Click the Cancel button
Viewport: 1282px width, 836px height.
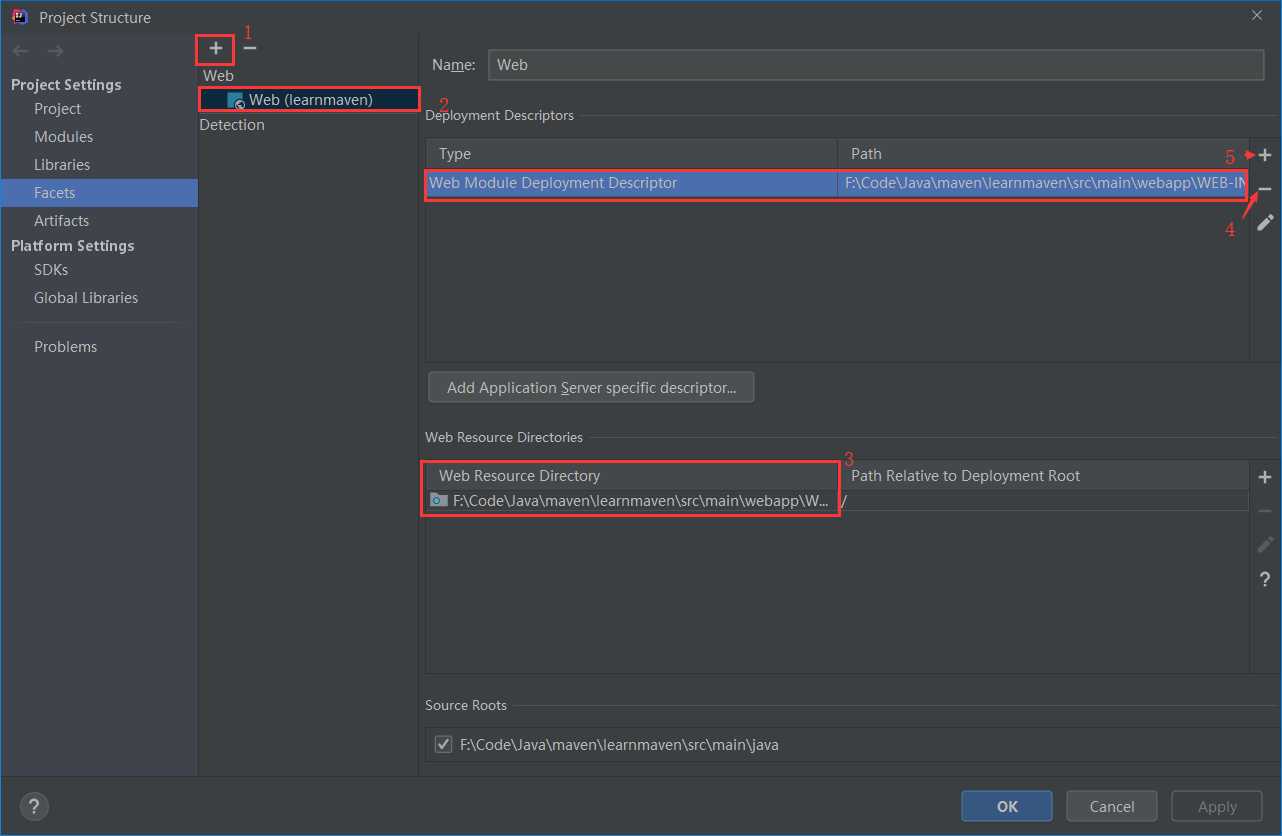point(1112,806)
